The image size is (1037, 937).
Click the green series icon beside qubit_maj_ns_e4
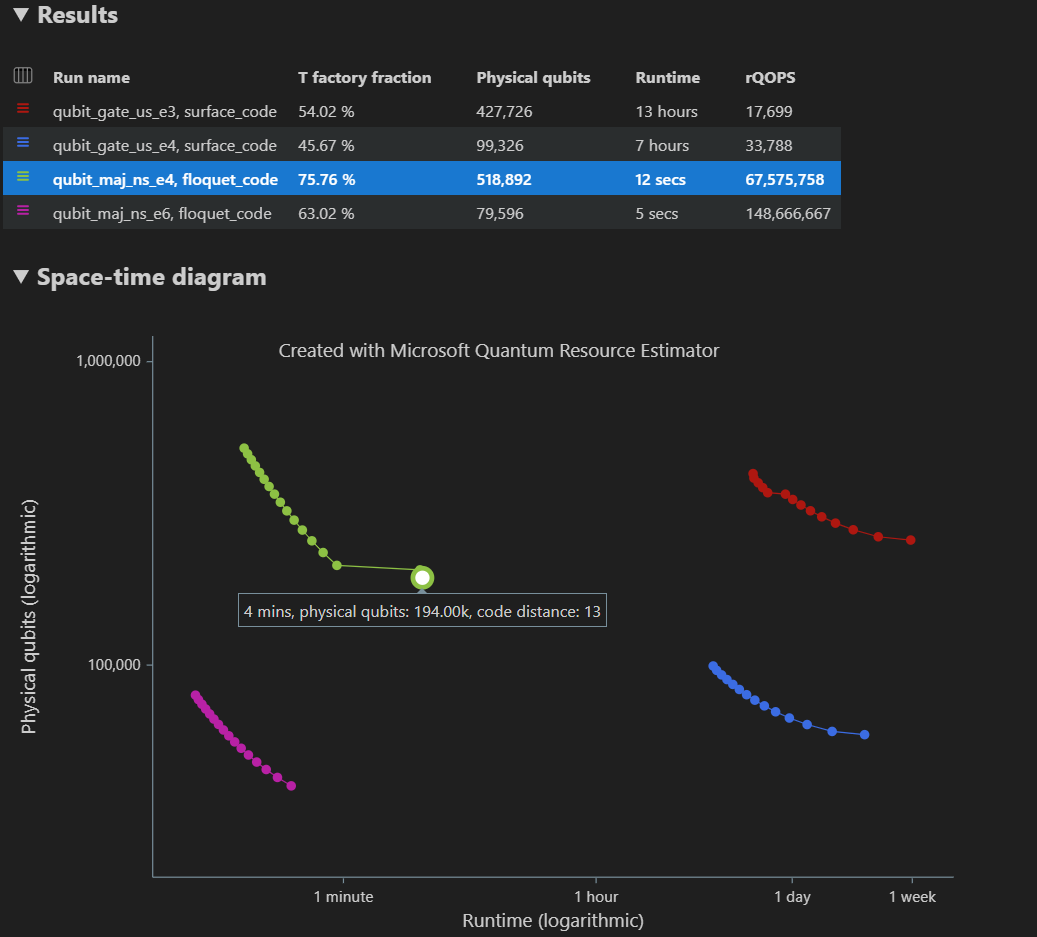(x=22, y=179)
